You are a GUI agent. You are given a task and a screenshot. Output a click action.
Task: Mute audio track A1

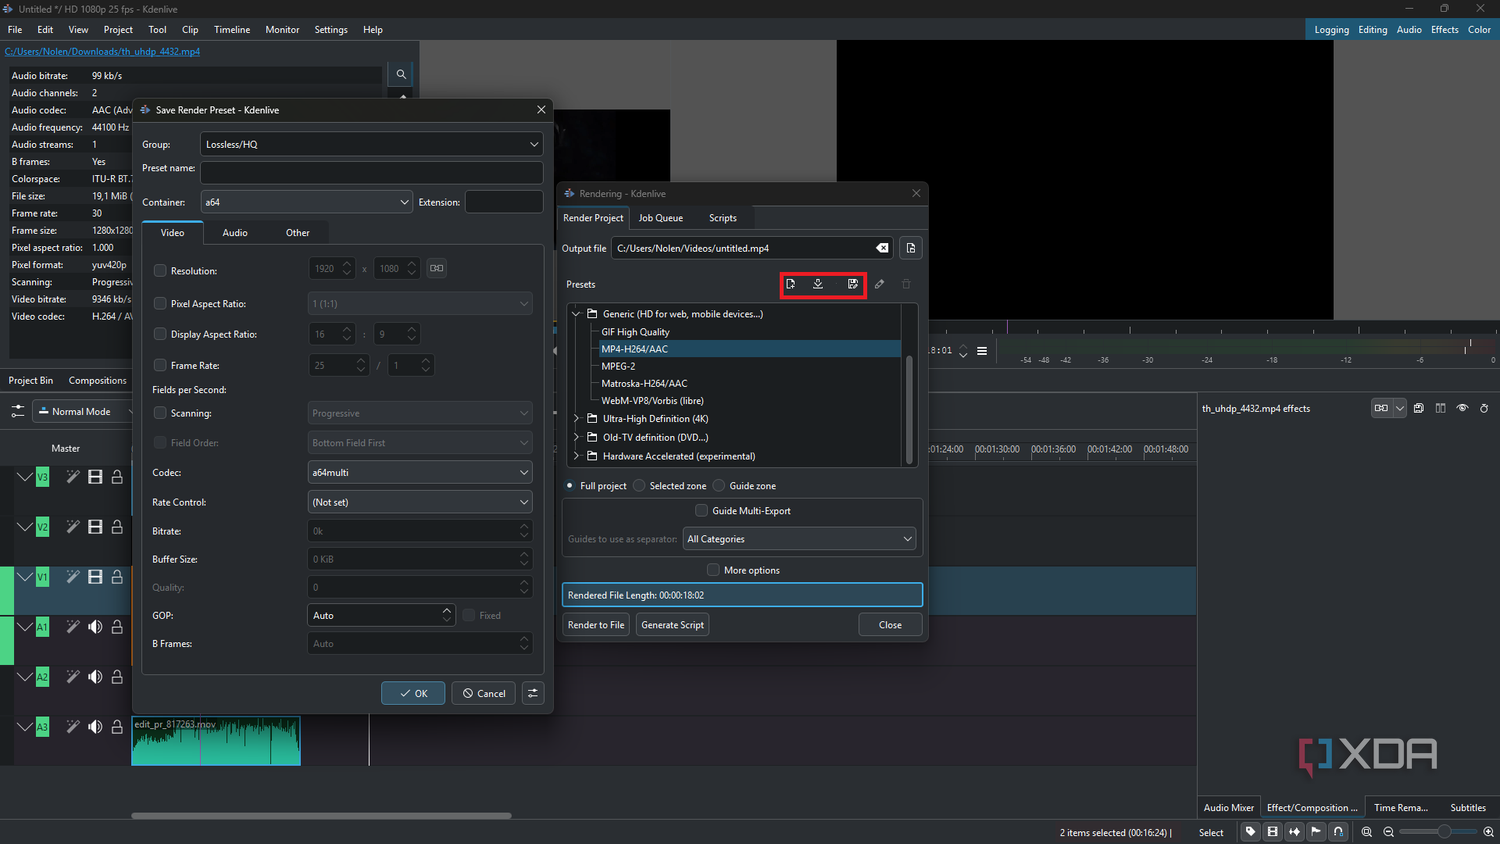(95, 627)
